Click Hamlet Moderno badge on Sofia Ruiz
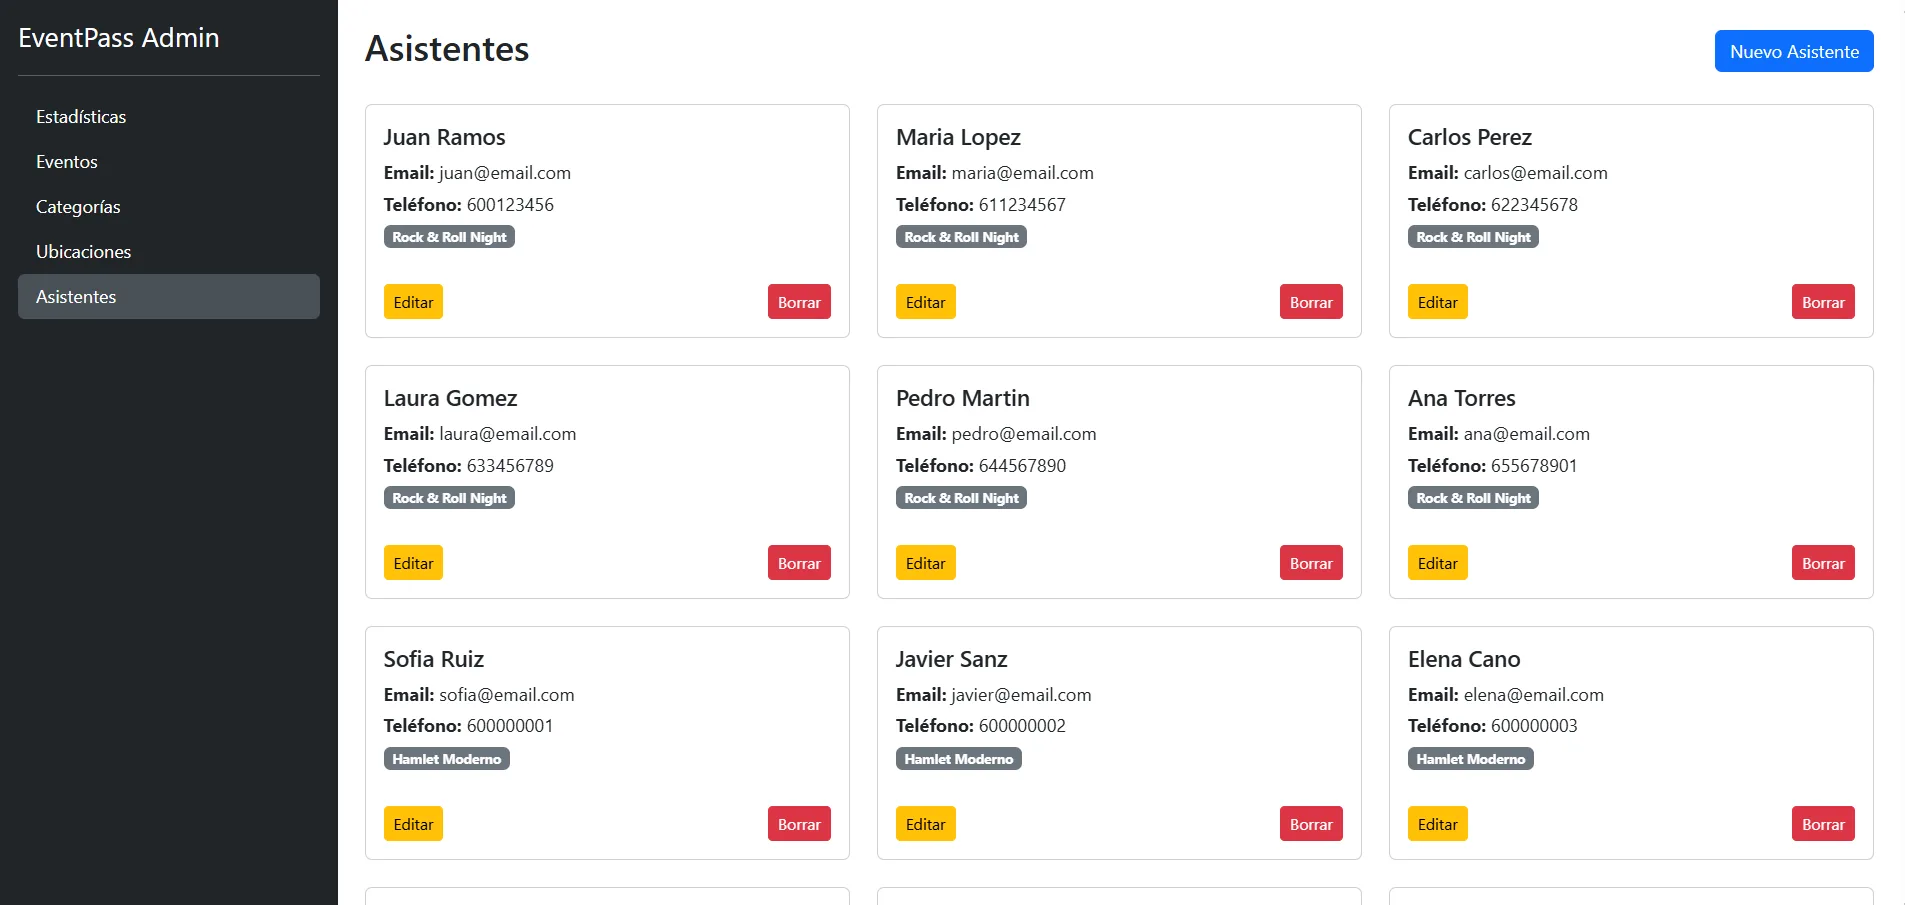 [447, 759]
